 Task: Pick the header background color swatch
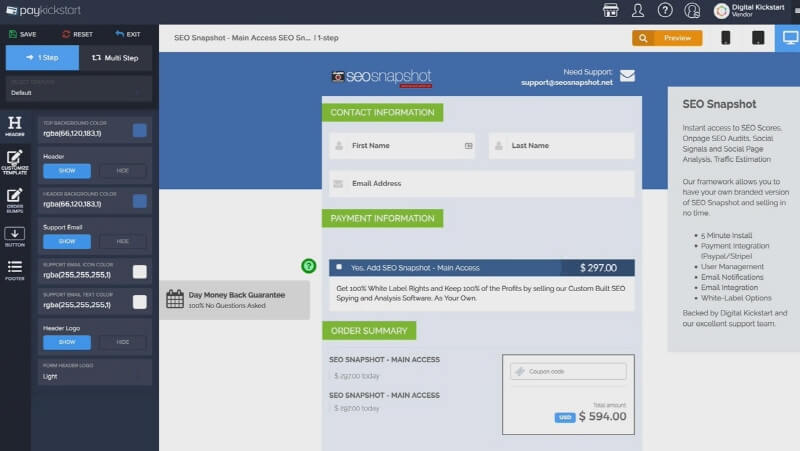[x=139, y=201]
